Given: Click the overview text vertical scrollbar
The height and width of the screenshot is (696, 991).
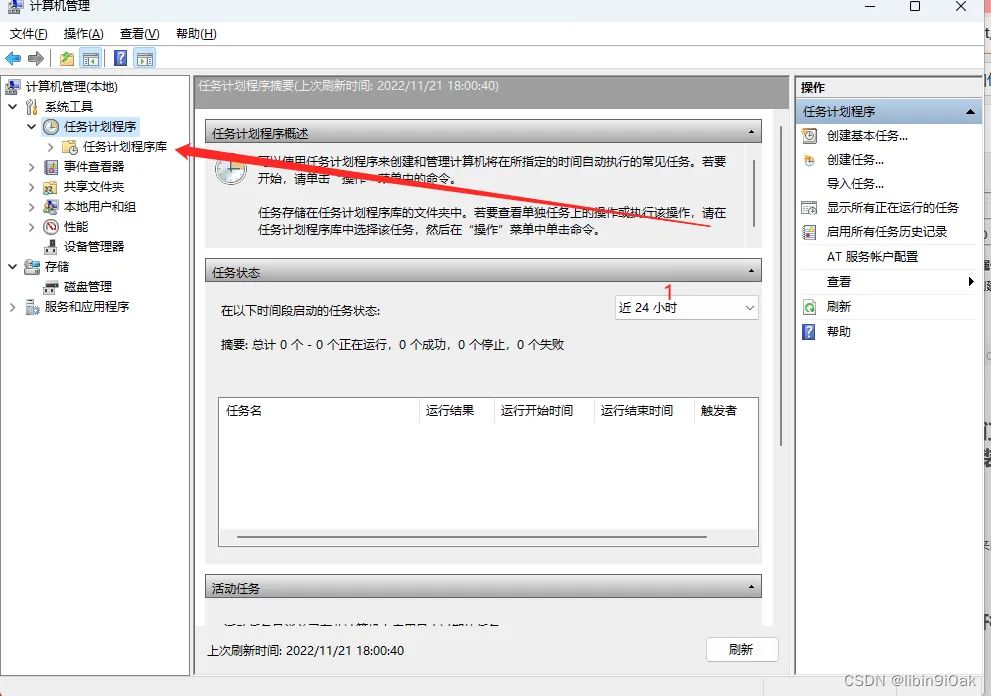Looking at the screenshot, I should [753, 193].
